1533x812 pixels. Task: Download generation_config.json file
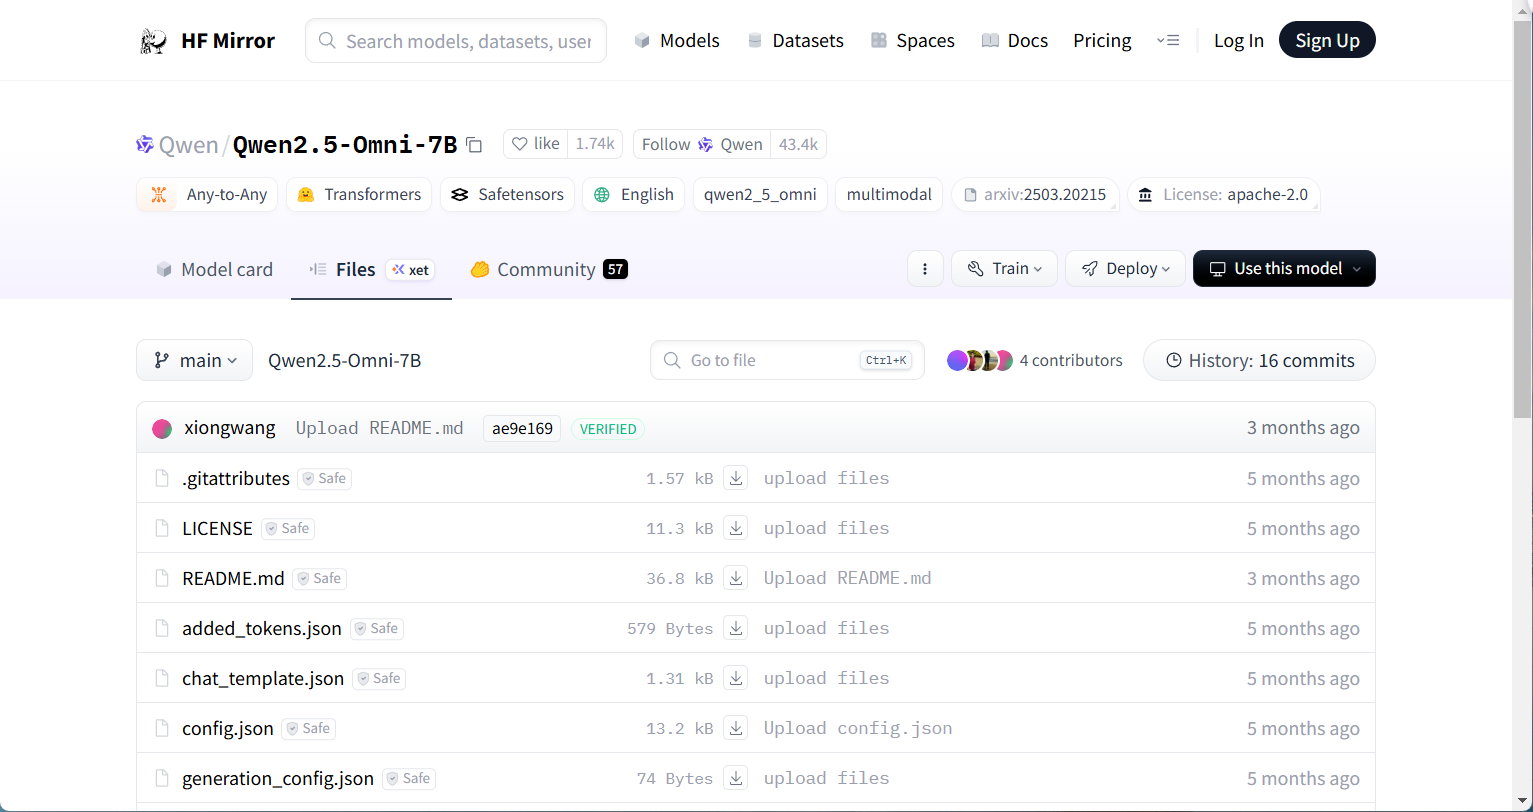[736, 778]
